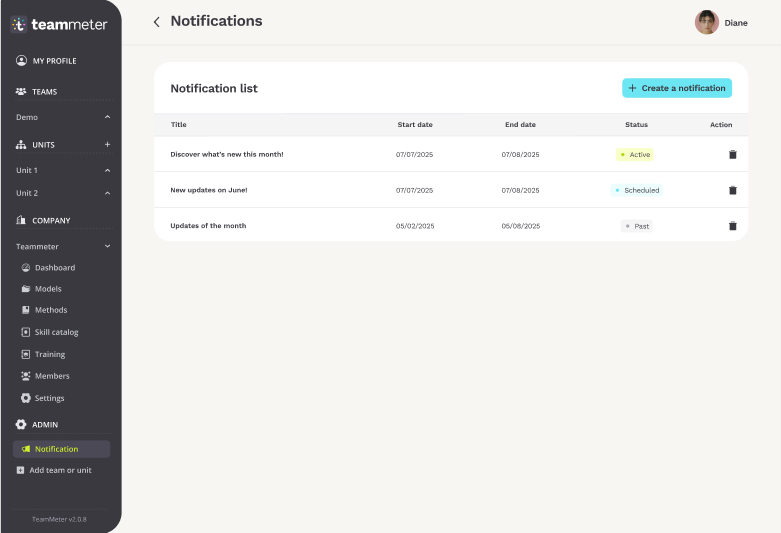
Task: Open the Dashboard page
Action: click(54, 268)
